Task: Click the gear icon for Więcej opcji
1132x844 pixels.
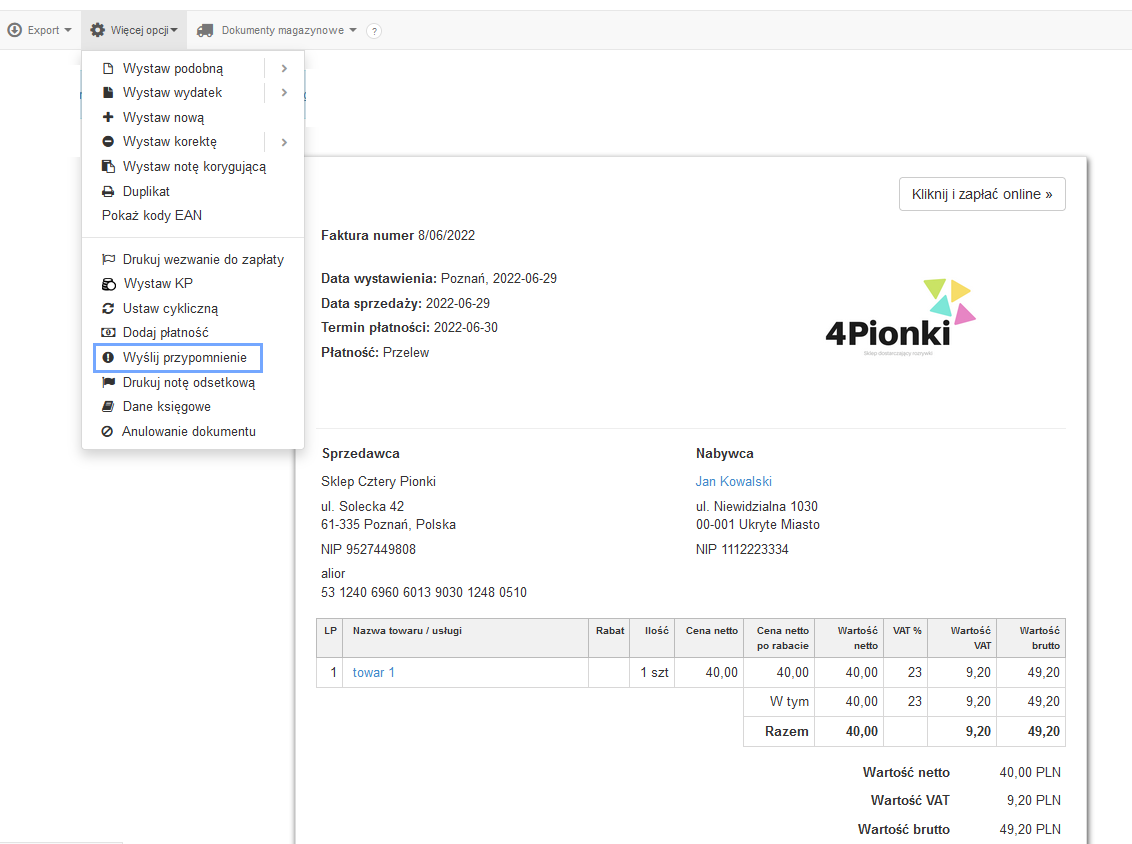Action: pyautogui.click(x=97, y=30)
